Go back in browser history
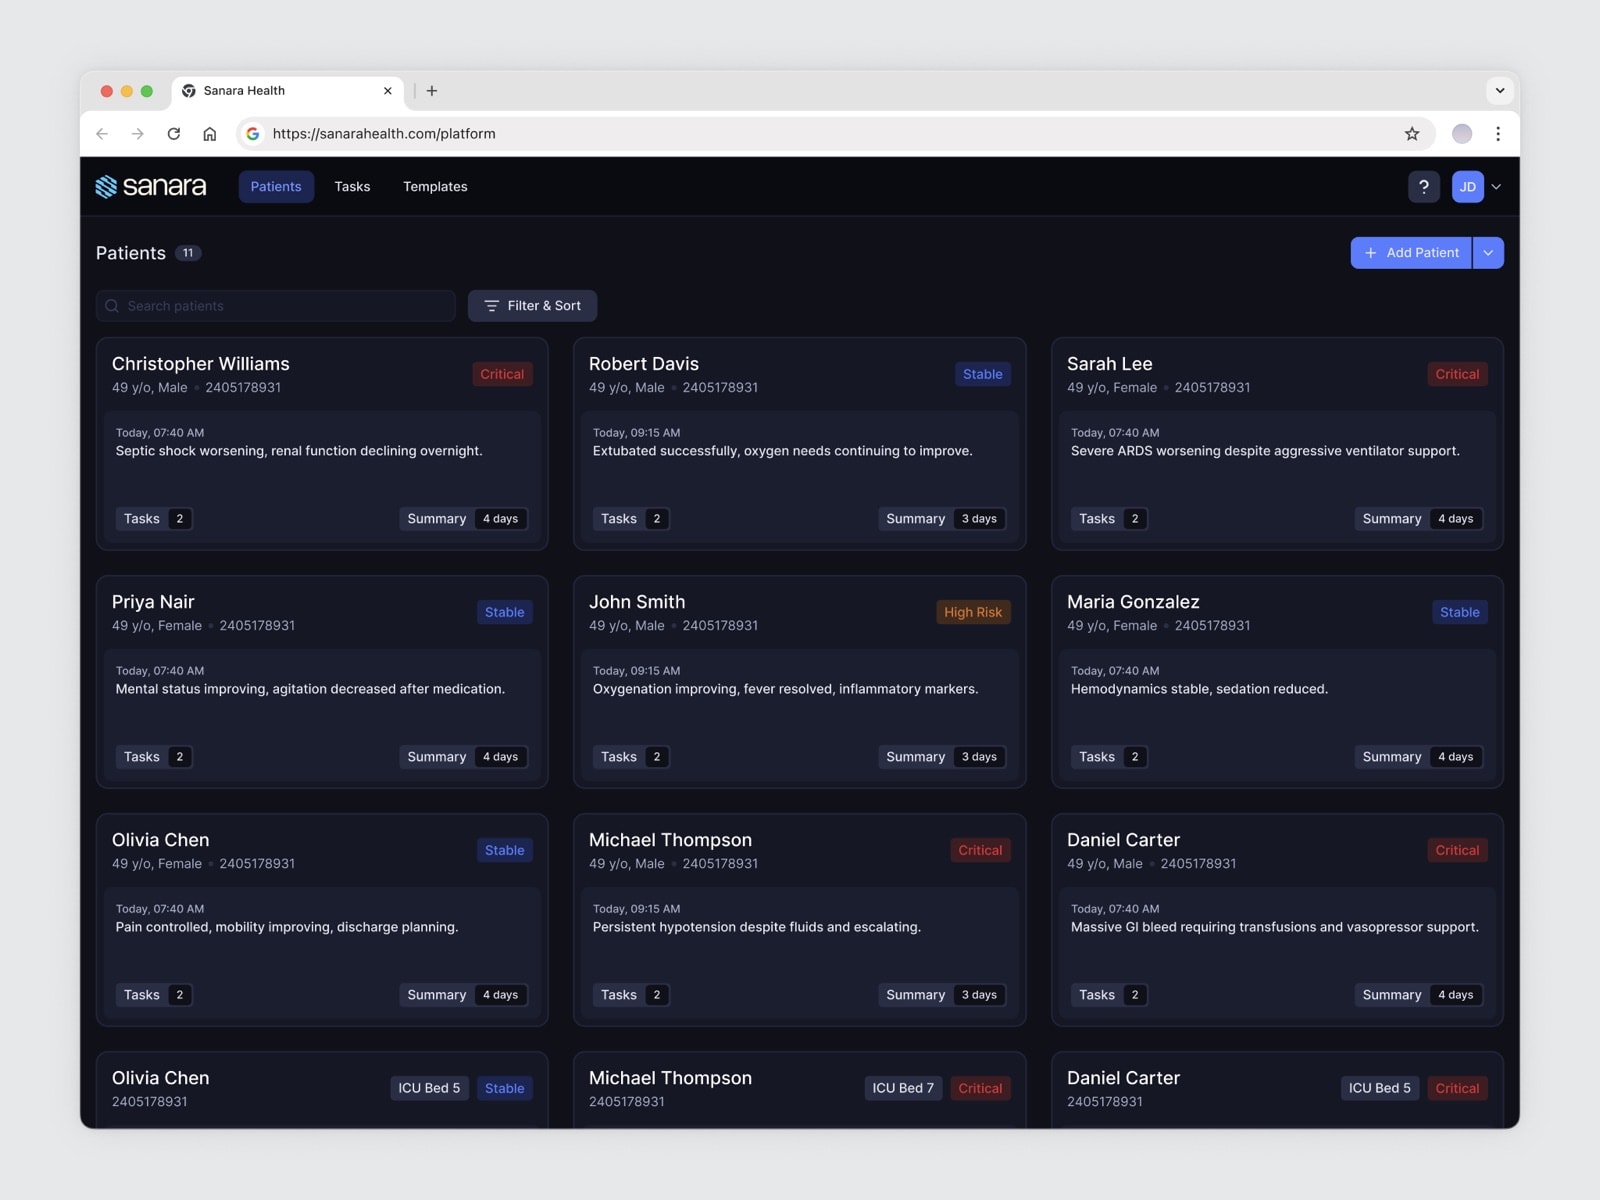 pos(102,134)
